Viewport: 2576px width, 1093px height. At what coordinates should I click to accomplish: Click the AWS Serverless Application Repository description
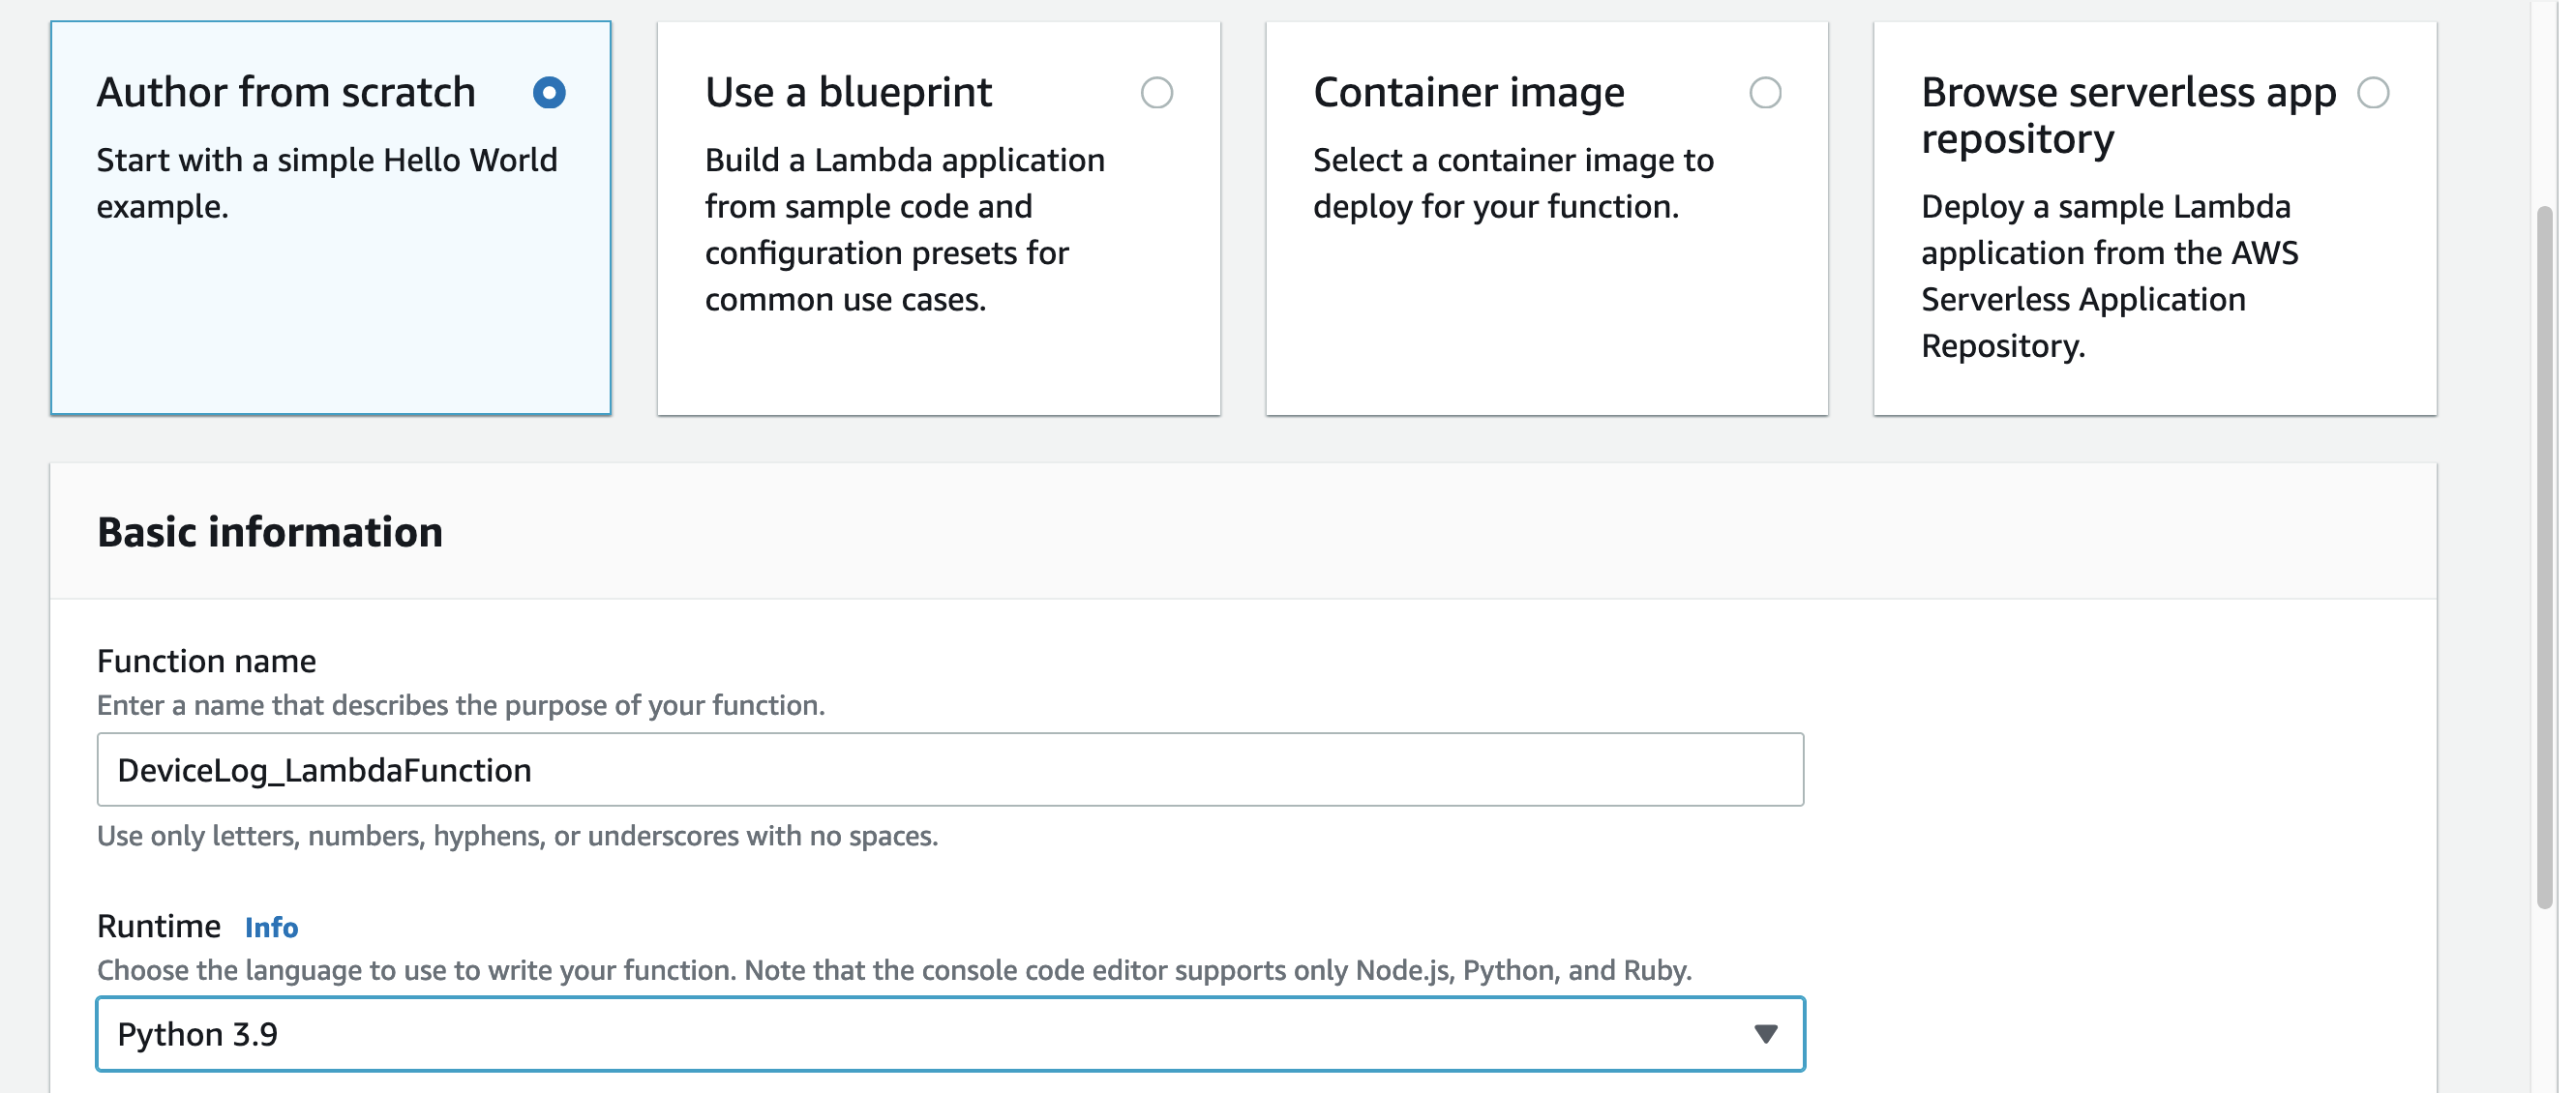2108,276
